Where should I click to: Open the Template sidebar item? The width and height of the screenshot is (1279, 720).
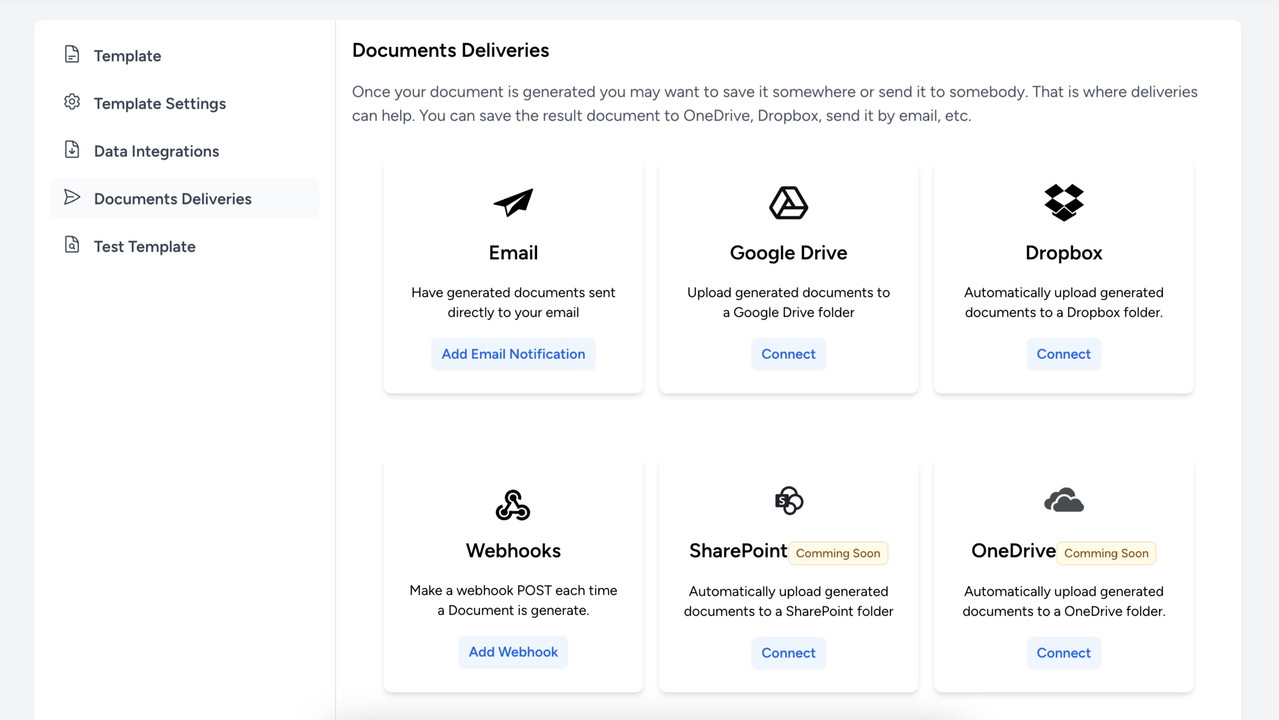[127, 56]
